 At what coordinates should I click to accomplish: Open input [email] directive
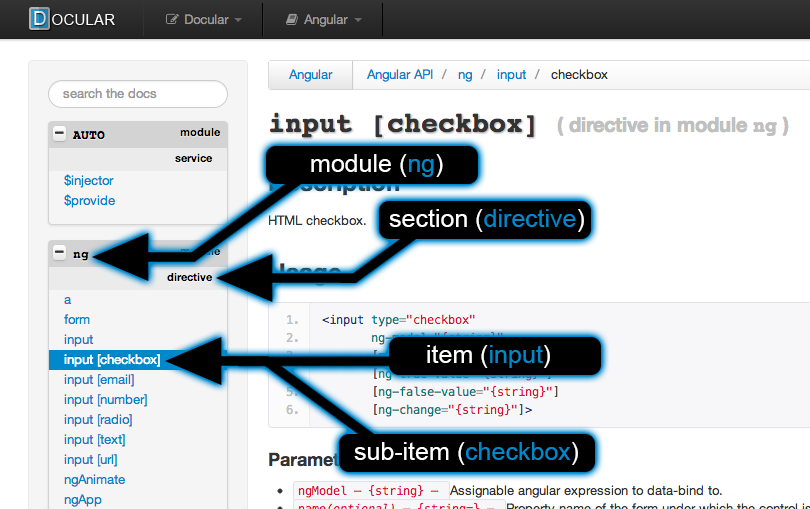[x=99, y=380]
